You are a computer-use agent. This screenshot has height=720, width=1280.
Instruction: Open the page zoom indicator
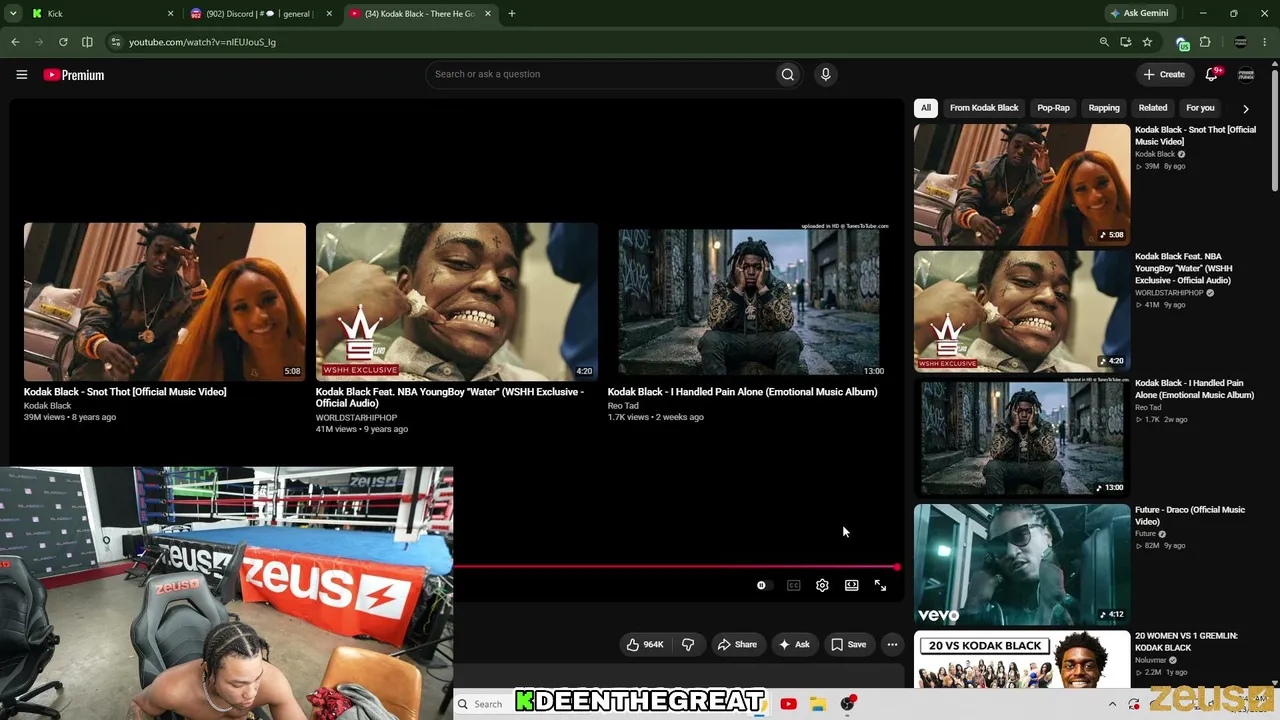[x=1104, y=42]
